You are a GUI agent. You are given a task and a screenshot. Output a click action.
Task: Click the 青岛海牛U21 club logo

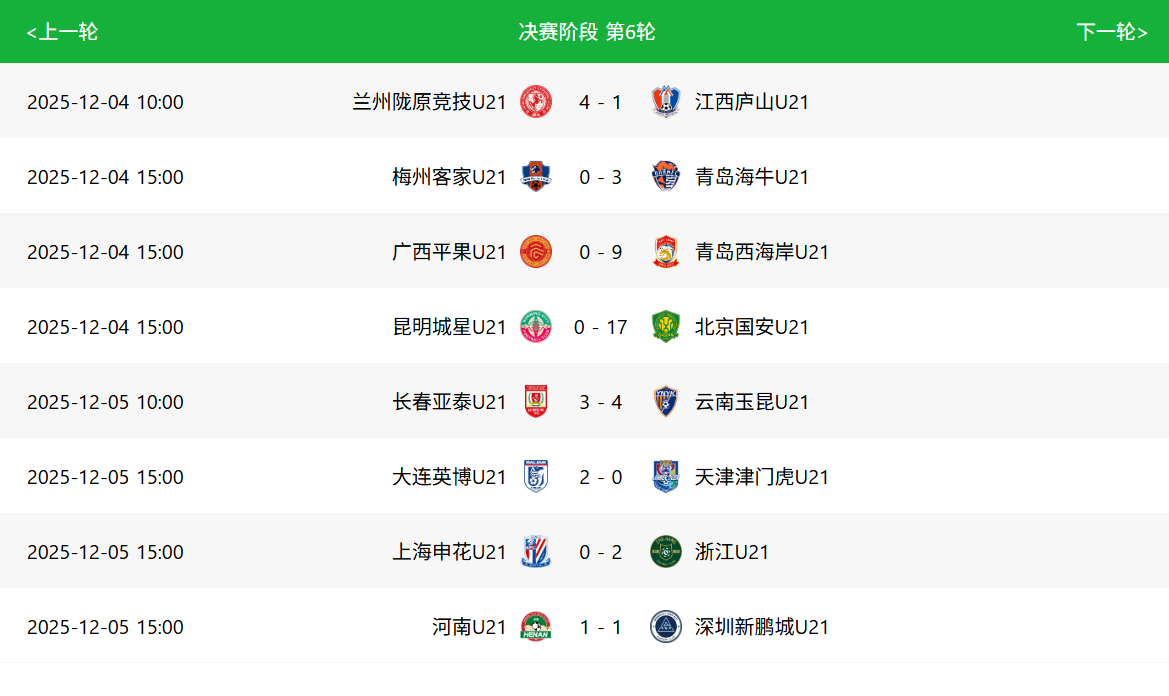665,177
